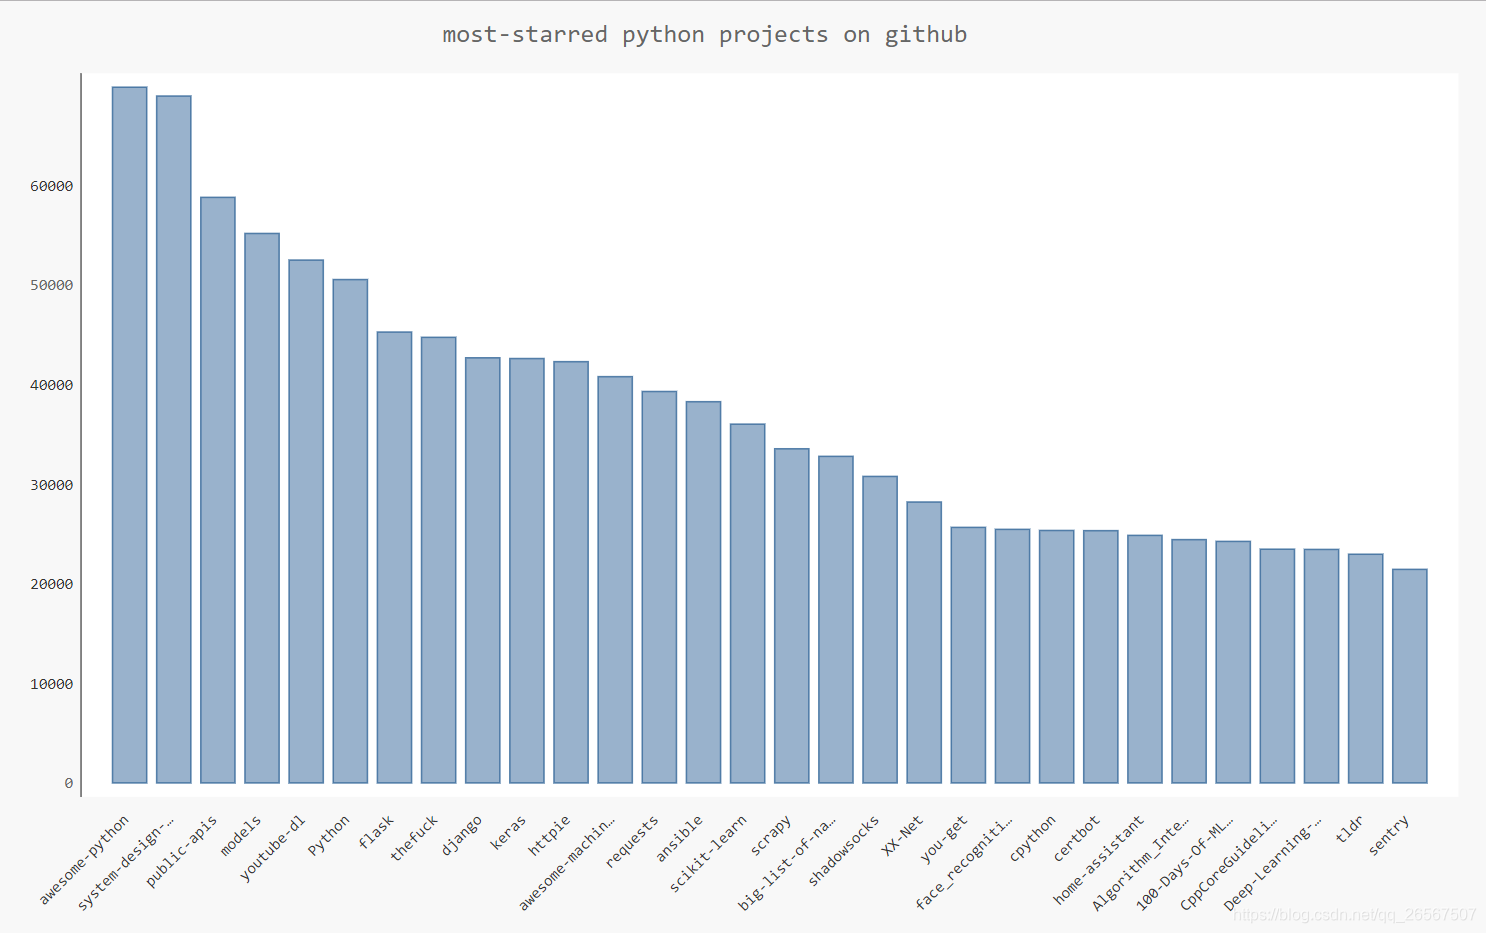Click the 10000 y-axis label
The height and width of the screenshot is (933, 1486).
52,684
